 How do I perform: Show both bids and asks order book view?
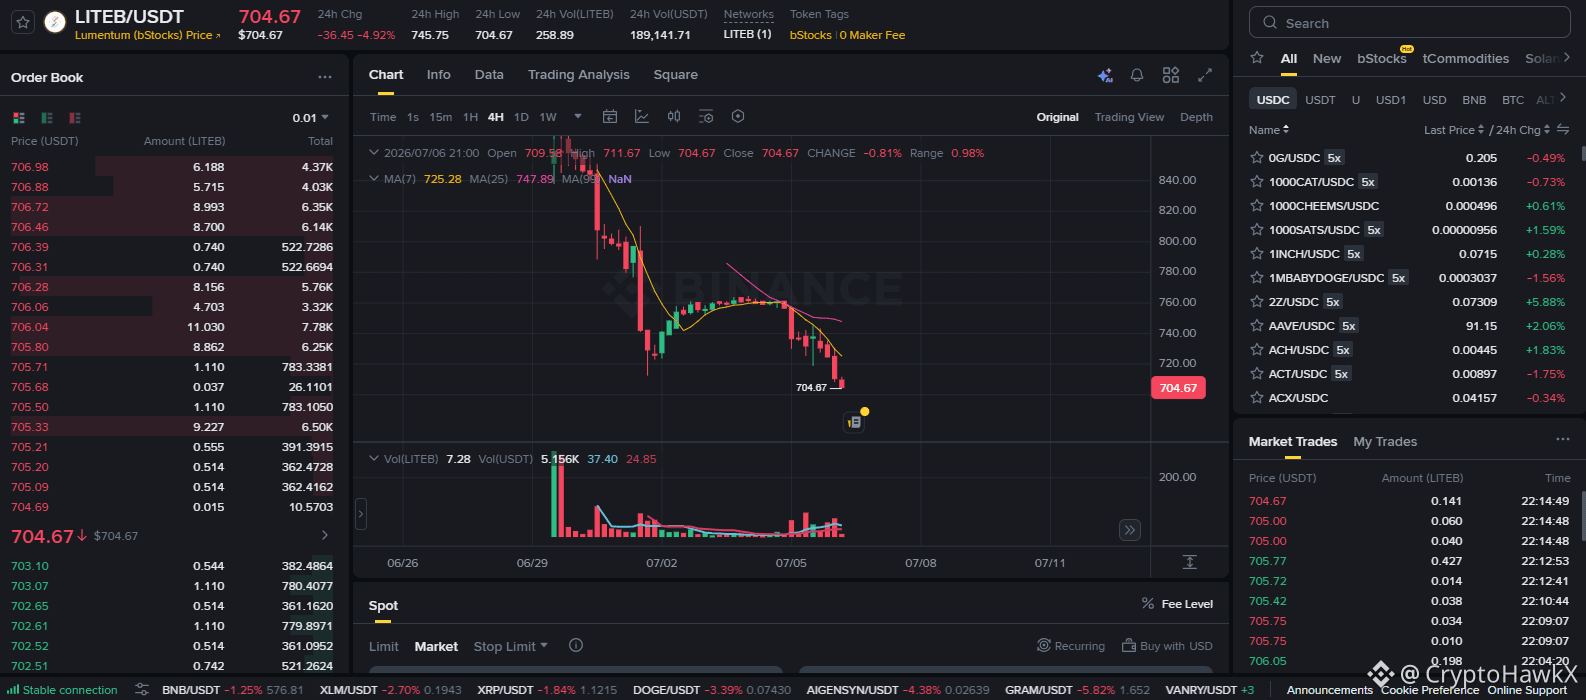(18, 118)
